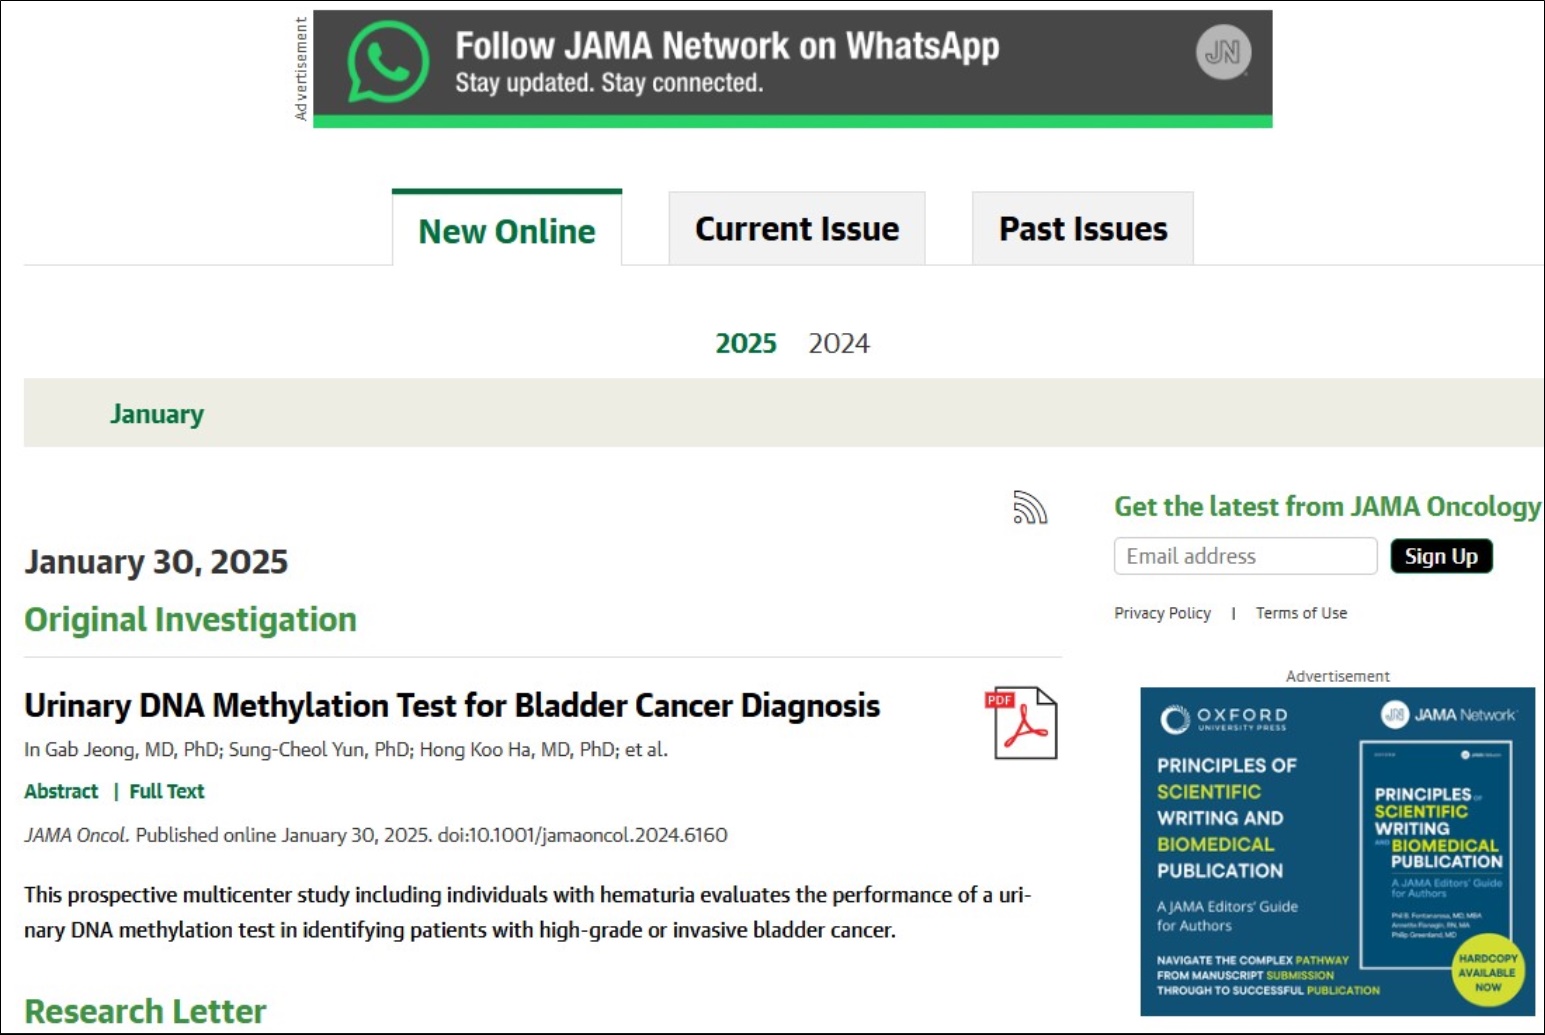
Task: Open the Current Issue tab
Action: pyautogui.click(x=797, y=229)
